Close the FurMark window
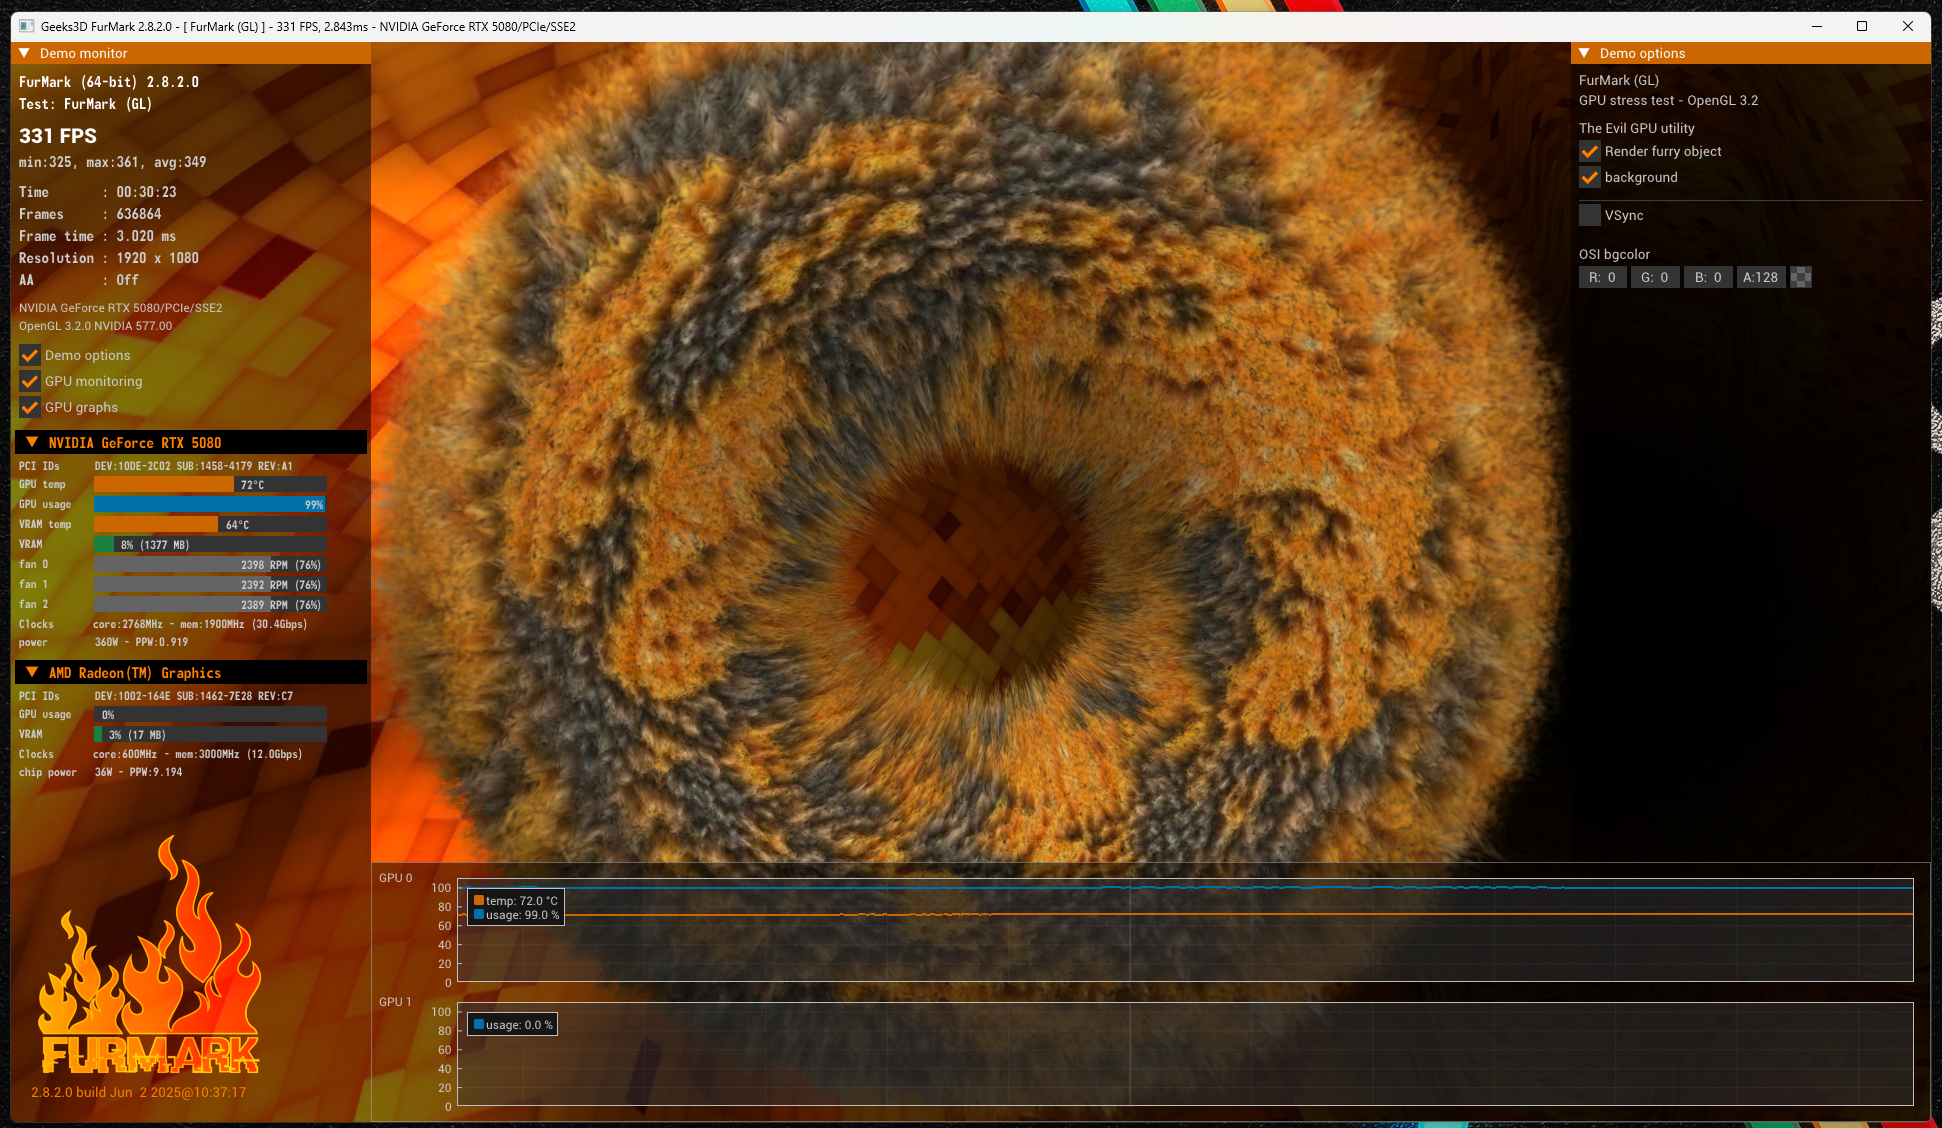 click(x=1908, y=26)
